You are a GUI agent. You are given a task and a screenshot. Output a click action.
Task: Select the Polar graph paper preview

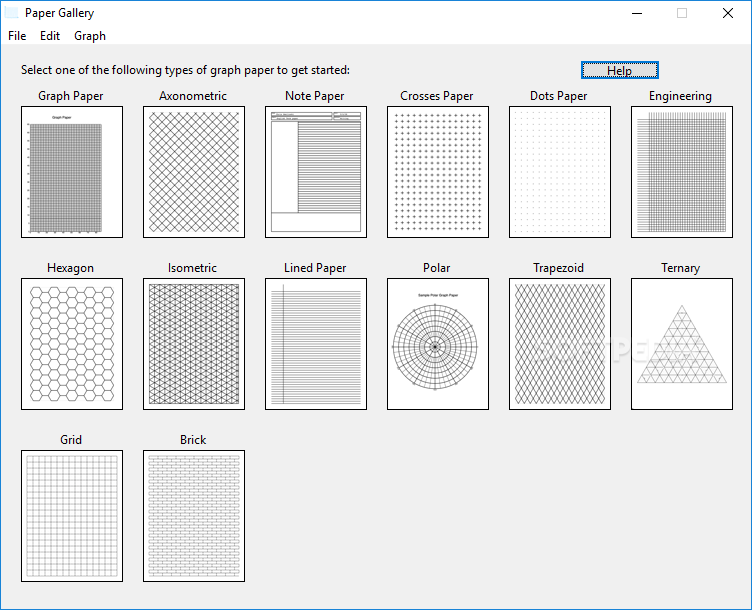click(x=438, y=344)
